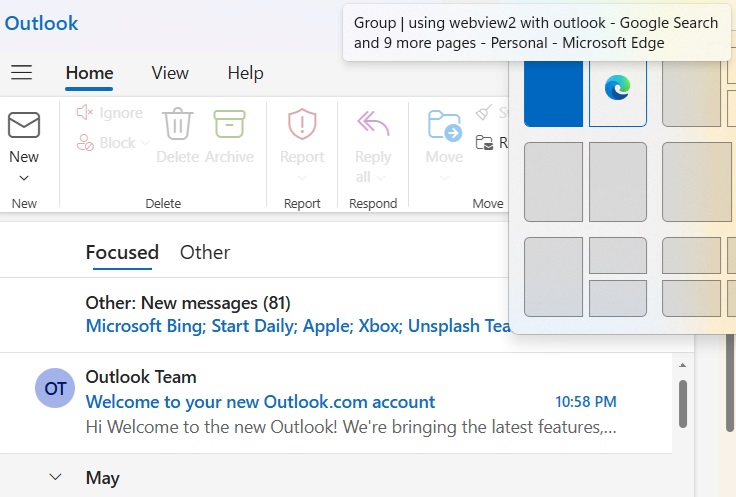Click the message list scrollbar thumb
This screenshot has width=736, height=497.
click(x=683, y=404)
